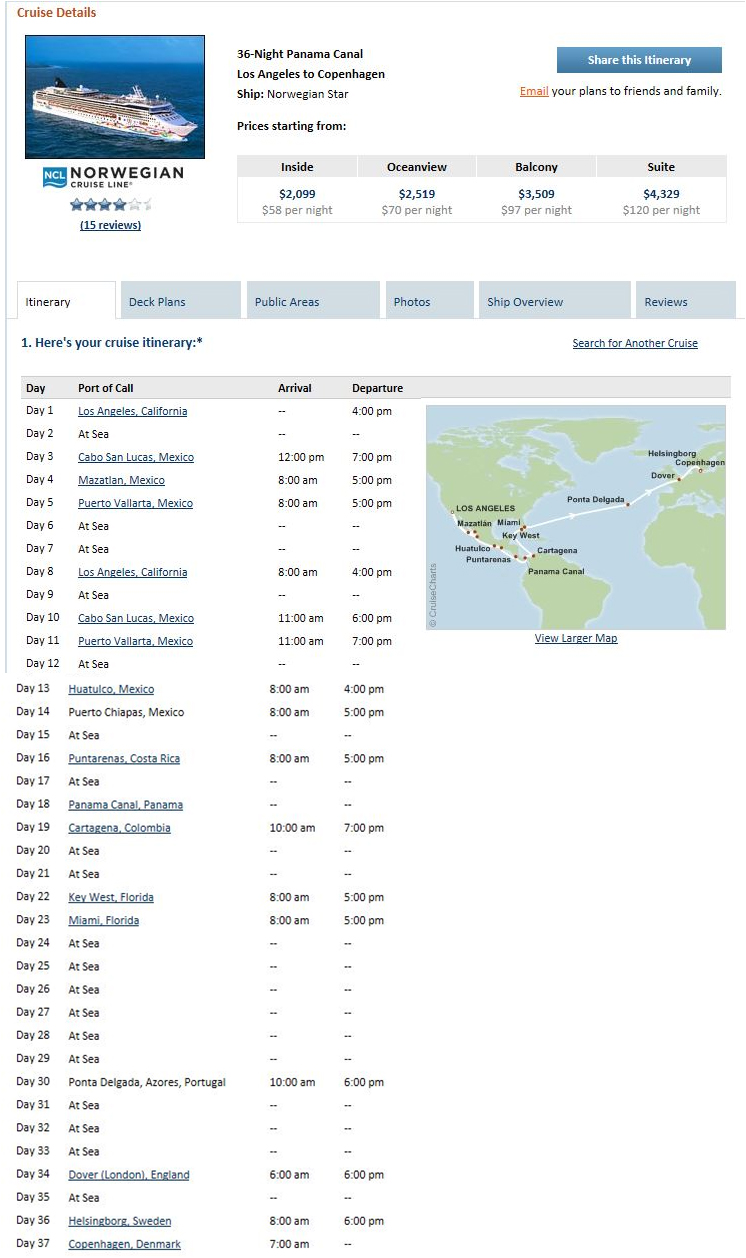Click the Cruise Details heading
Screen dimensions: 746x1258
[x=57, y=13]
